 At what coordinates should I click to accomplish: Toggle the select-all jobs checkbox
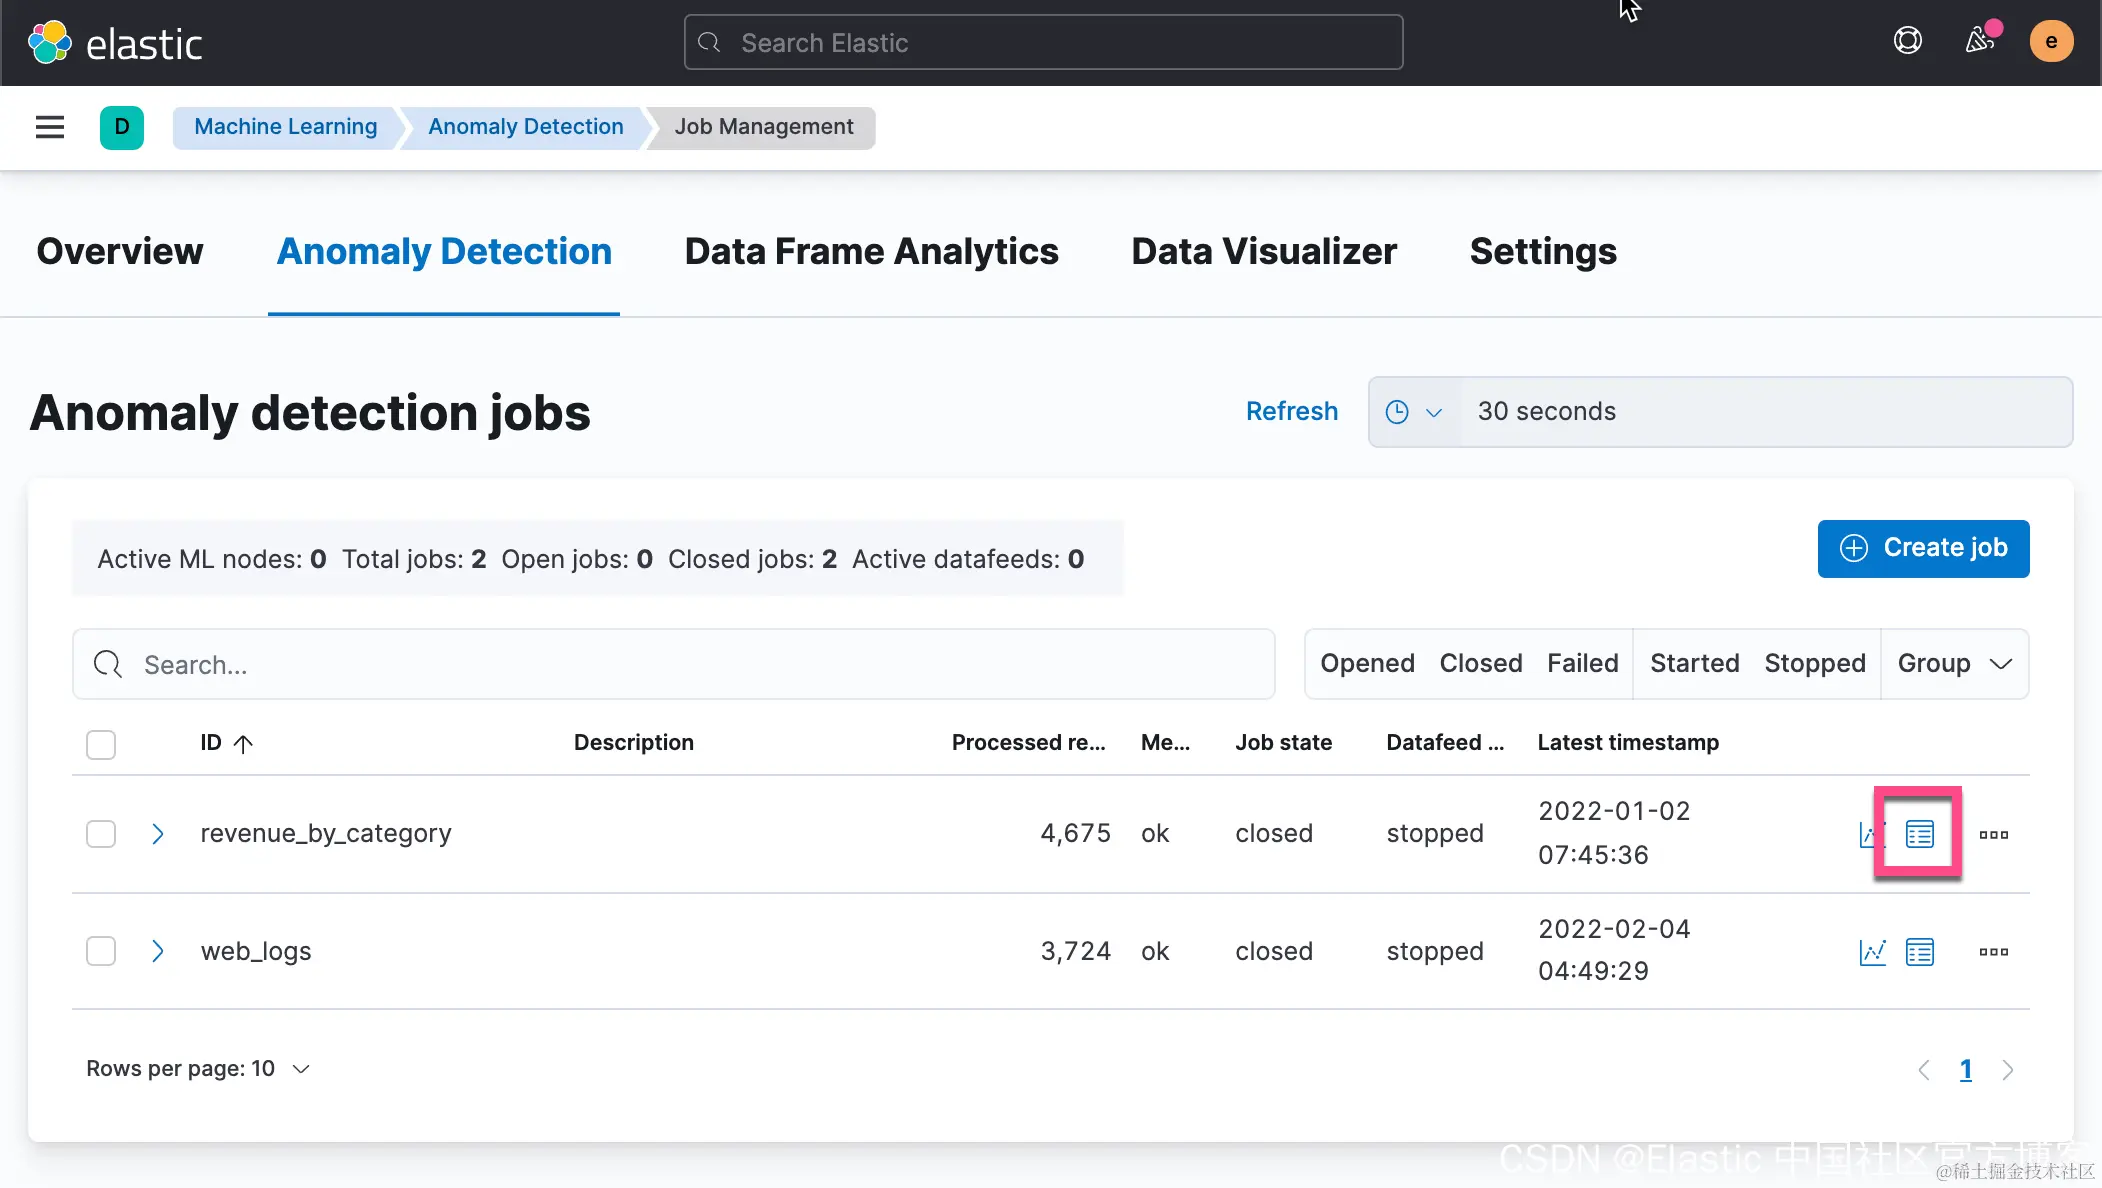101,744
